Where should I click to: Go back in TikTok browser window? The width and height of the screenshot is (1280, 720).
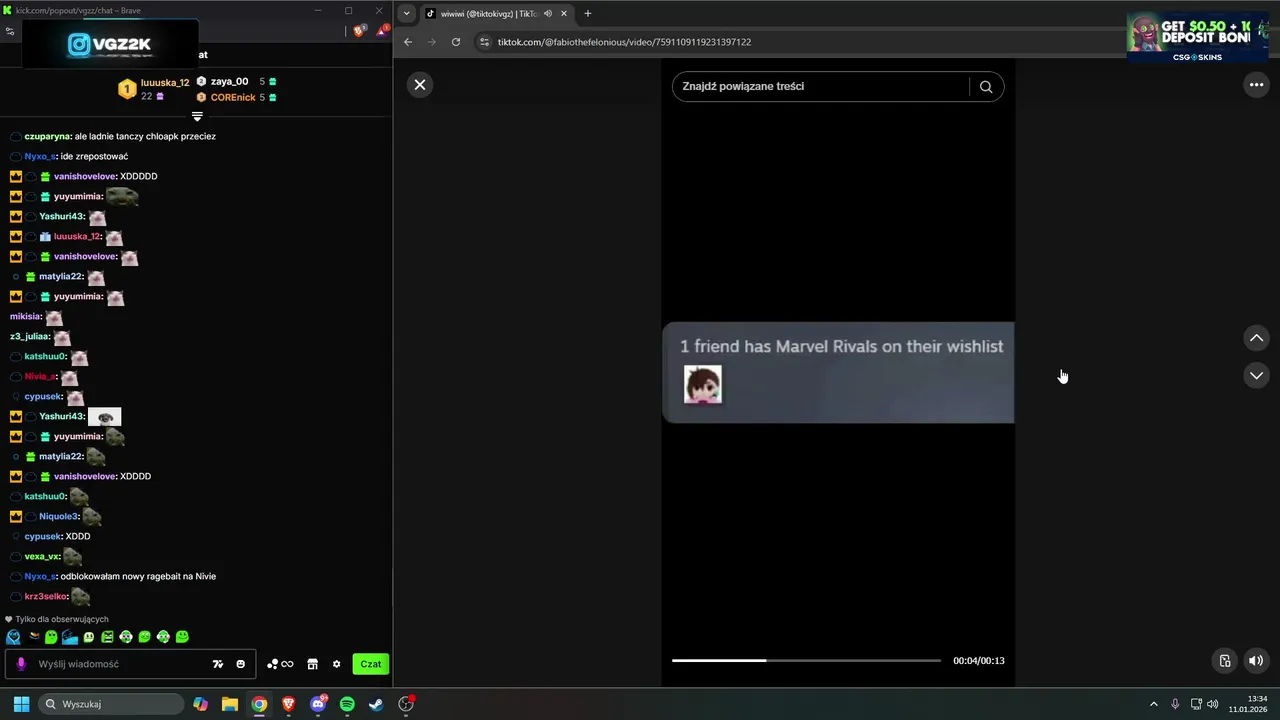coord(408,42)
